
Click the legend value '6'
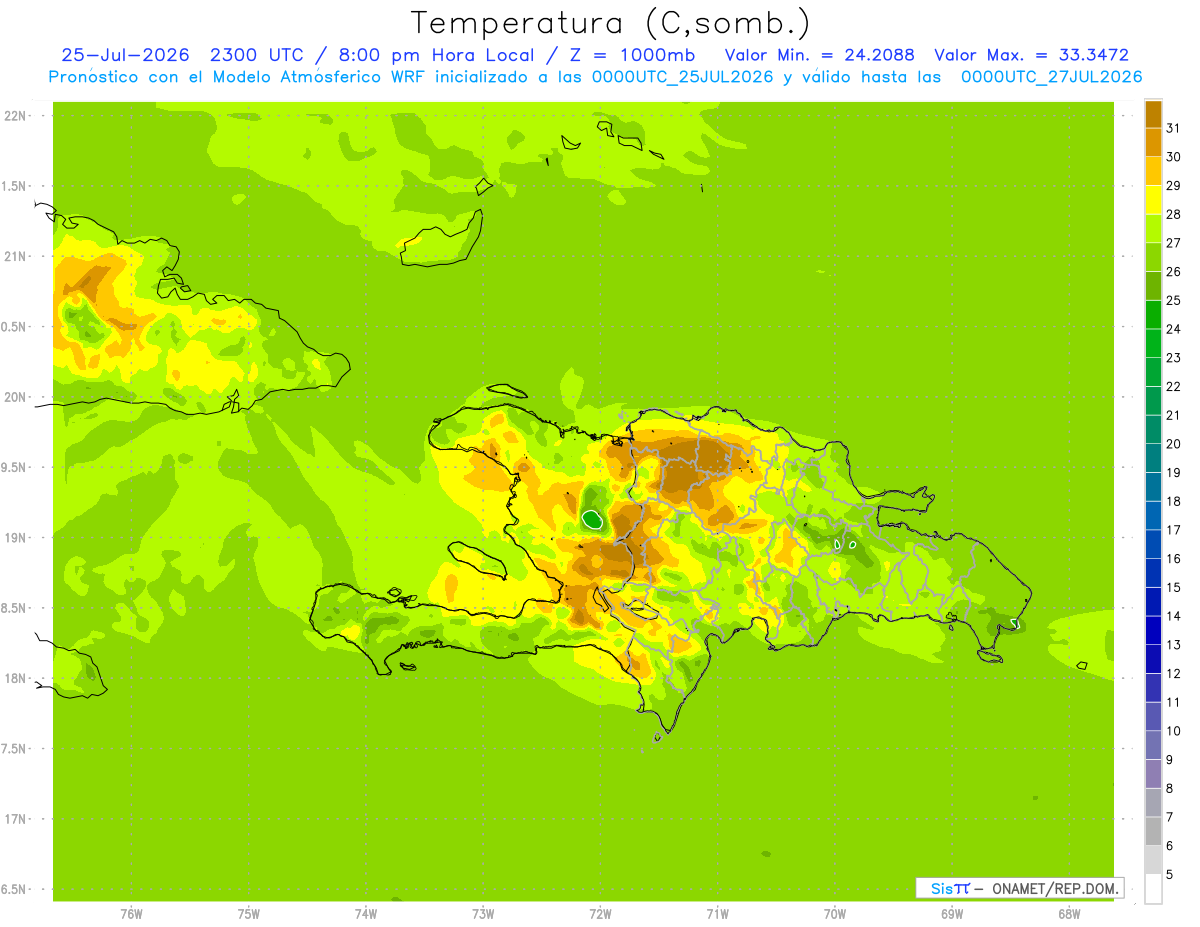coord(1170,846)
